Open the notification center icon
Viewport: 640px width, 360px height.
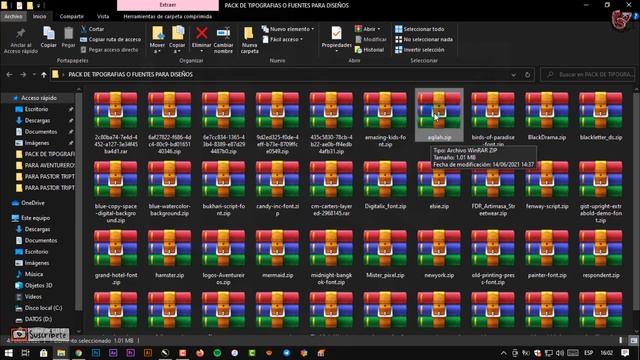point(625,353)
